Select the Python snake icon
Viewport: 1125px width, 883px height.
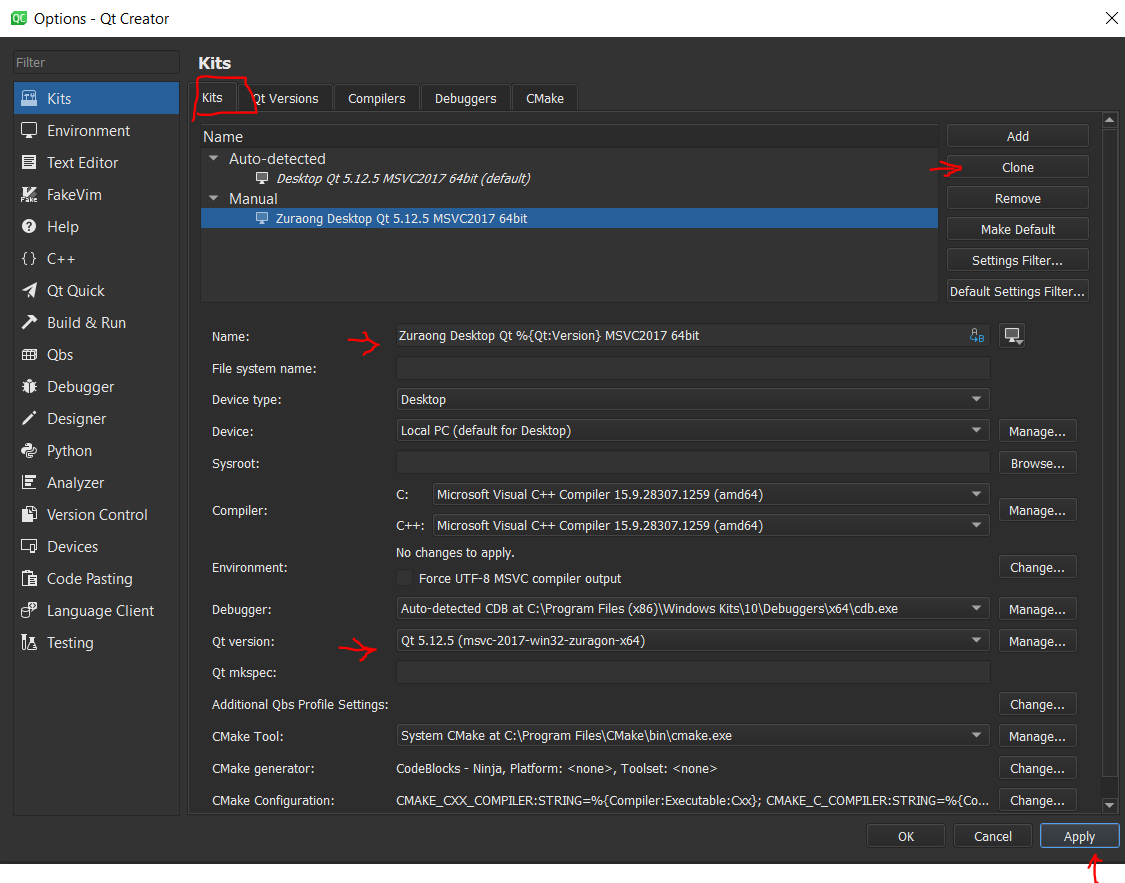point(29,450)
